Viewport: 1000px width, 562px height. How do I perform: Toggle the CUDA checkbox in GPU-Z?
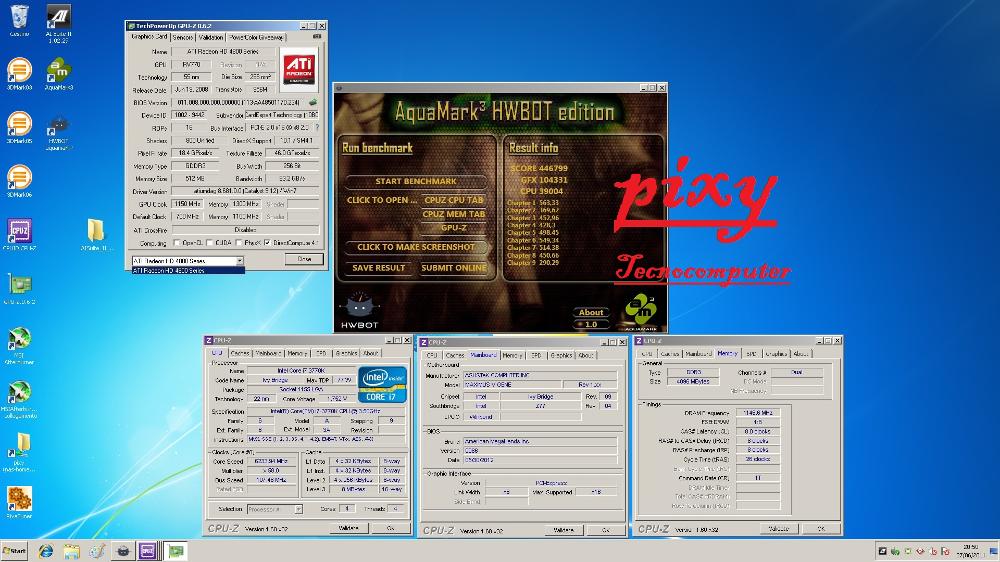pos(209,243)
